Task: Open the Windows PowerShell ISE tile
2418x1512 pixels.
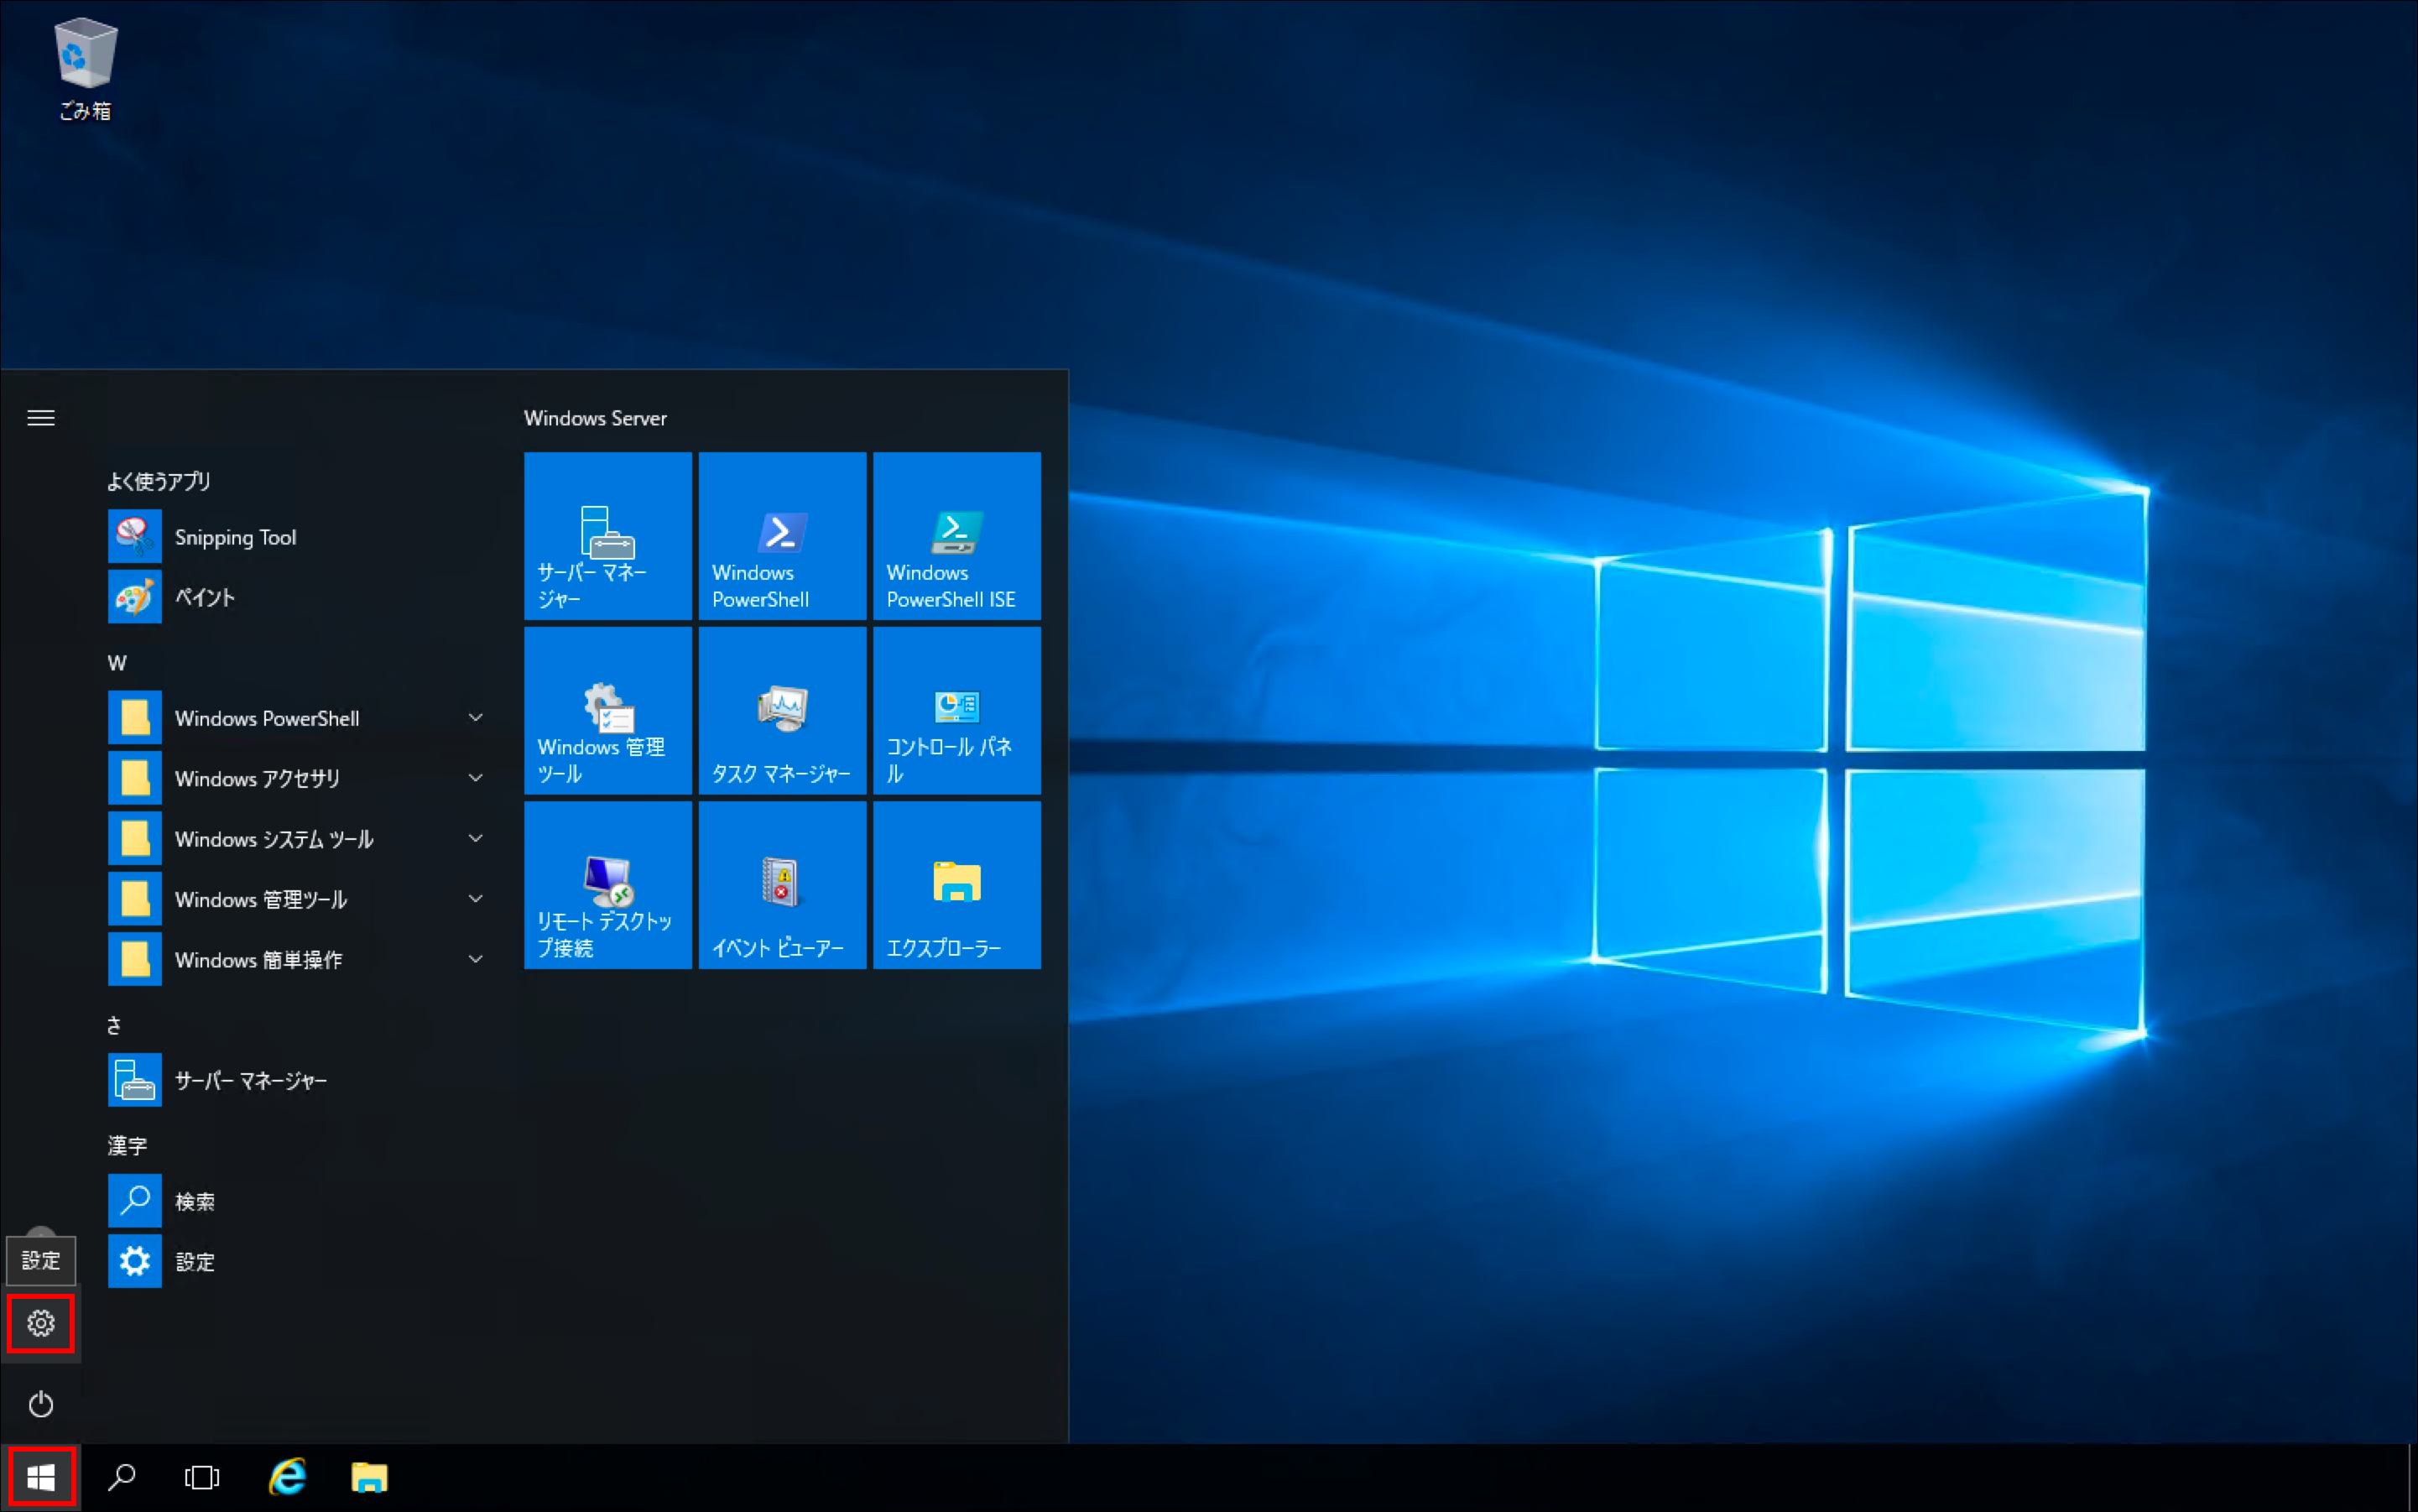Action: 957,536
